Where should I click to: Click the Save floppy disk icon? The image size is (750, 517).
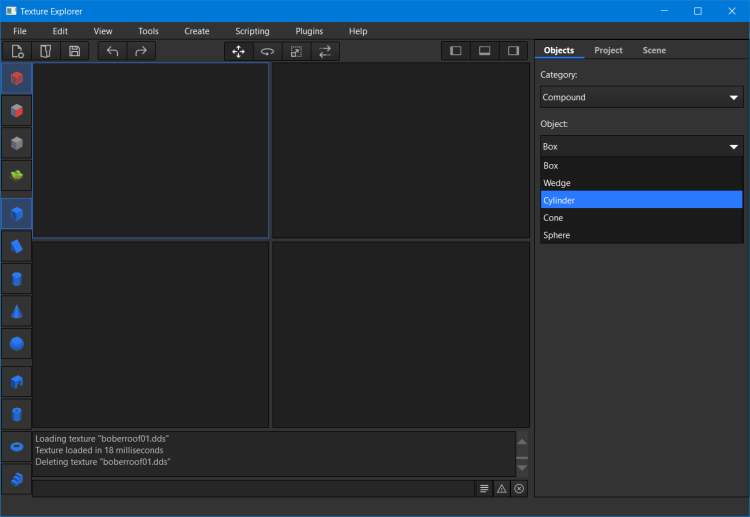pos(74,51)
